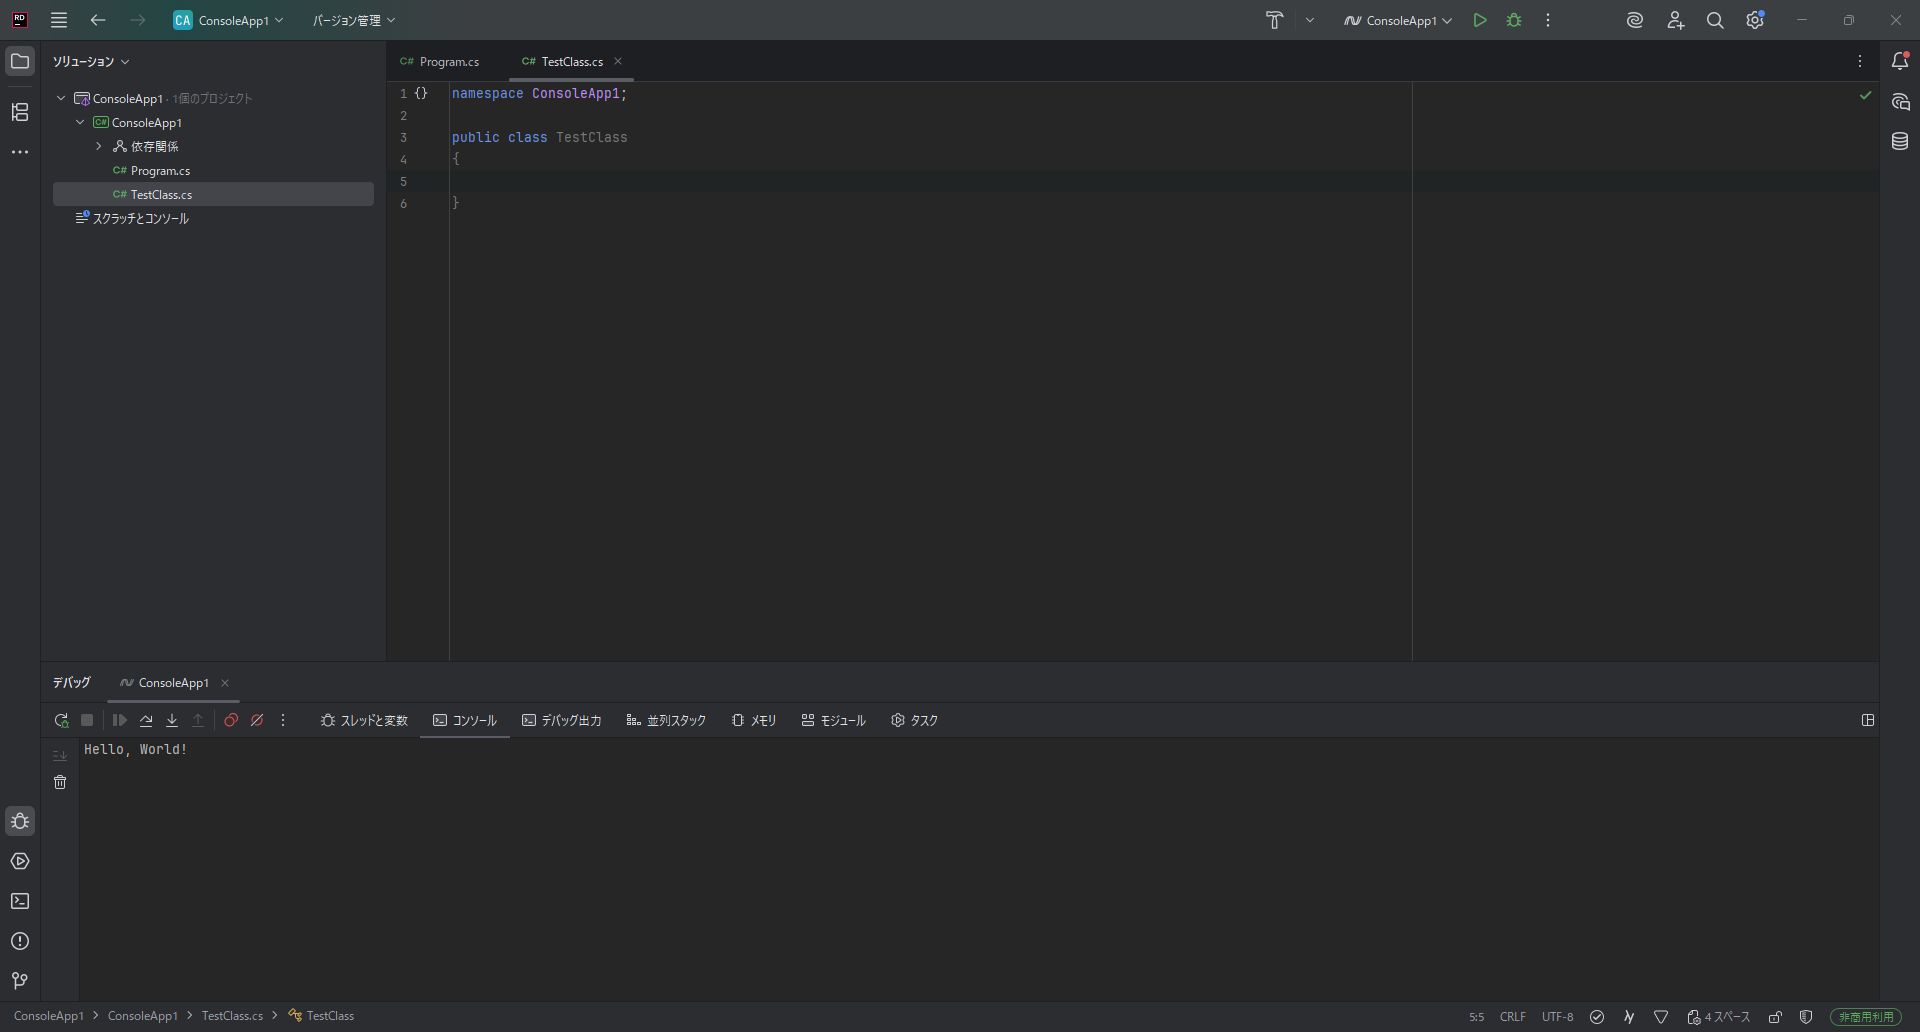Expand the 依存関係 node in the solution tree

pos(99,147)
